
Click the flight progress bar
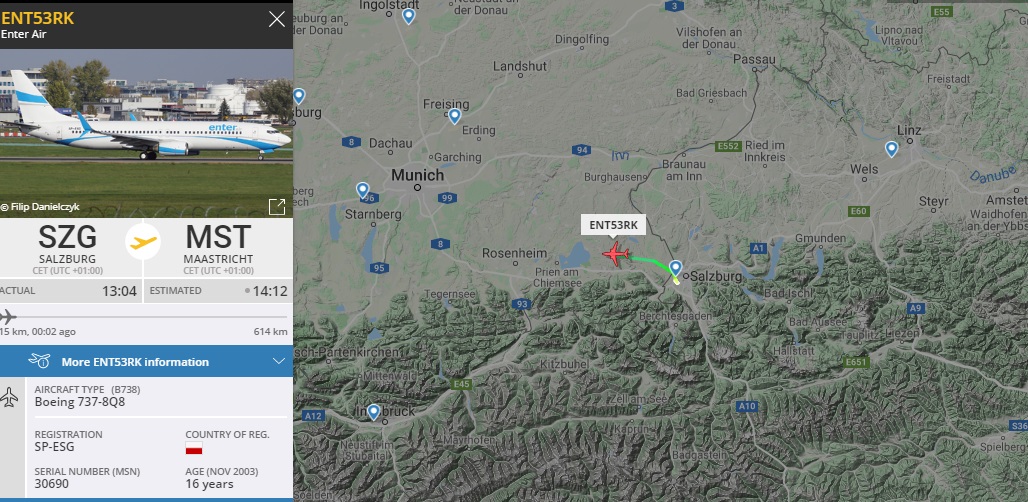(146, 317)
